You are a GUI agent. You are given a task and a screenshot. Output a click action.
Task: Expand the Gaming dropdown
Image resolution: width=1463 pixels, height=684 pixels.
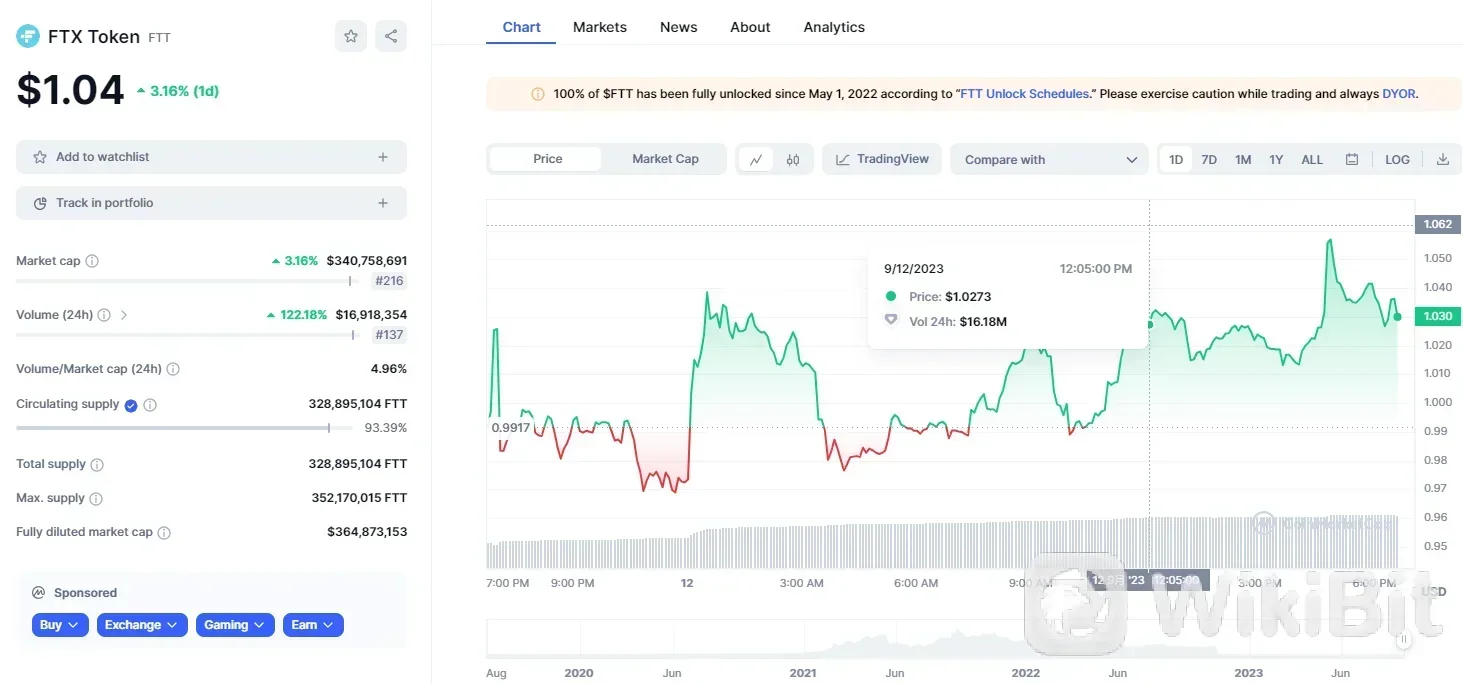(x=235, y=625)
